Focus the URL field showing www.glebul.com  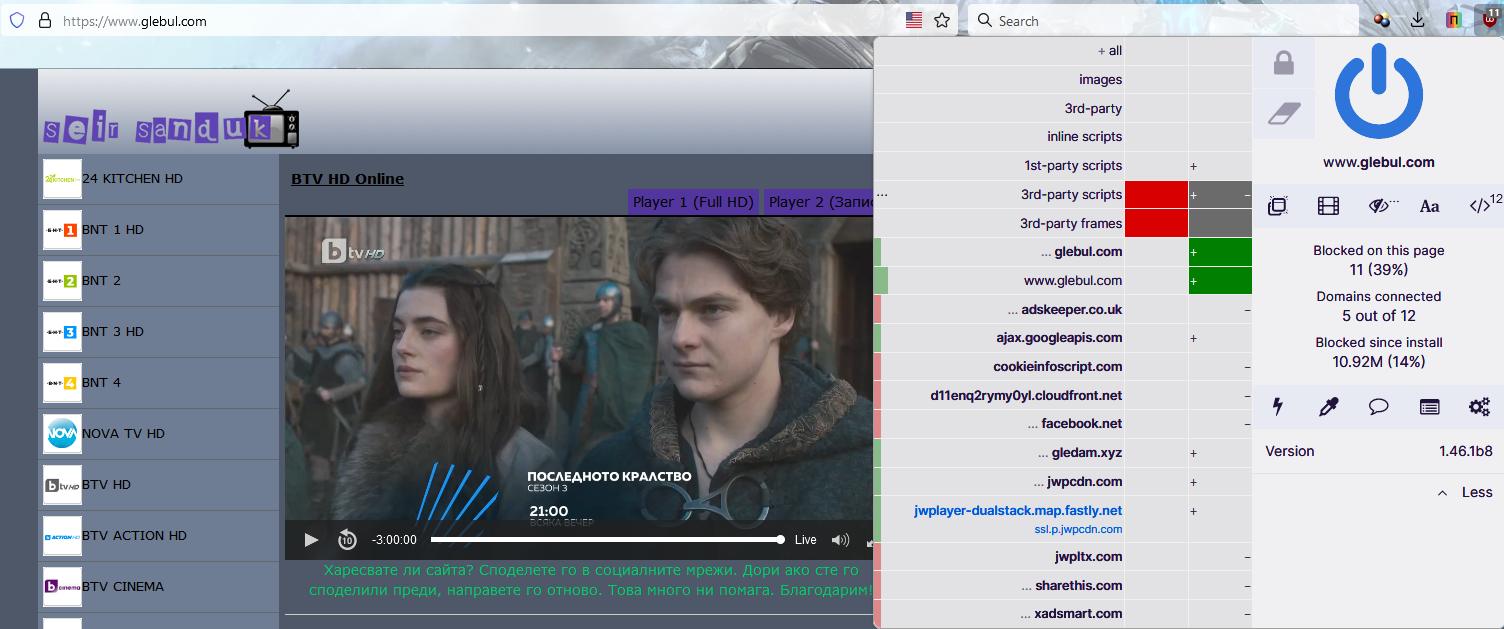(x=480, y=20)
